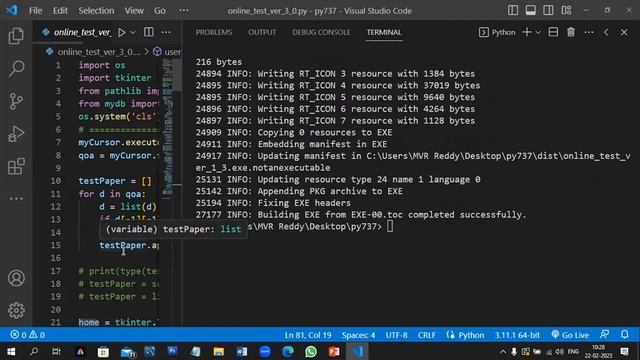
Task: Click Ln 81, Col 19 cursor position
Action: click(x=308, y=335)
